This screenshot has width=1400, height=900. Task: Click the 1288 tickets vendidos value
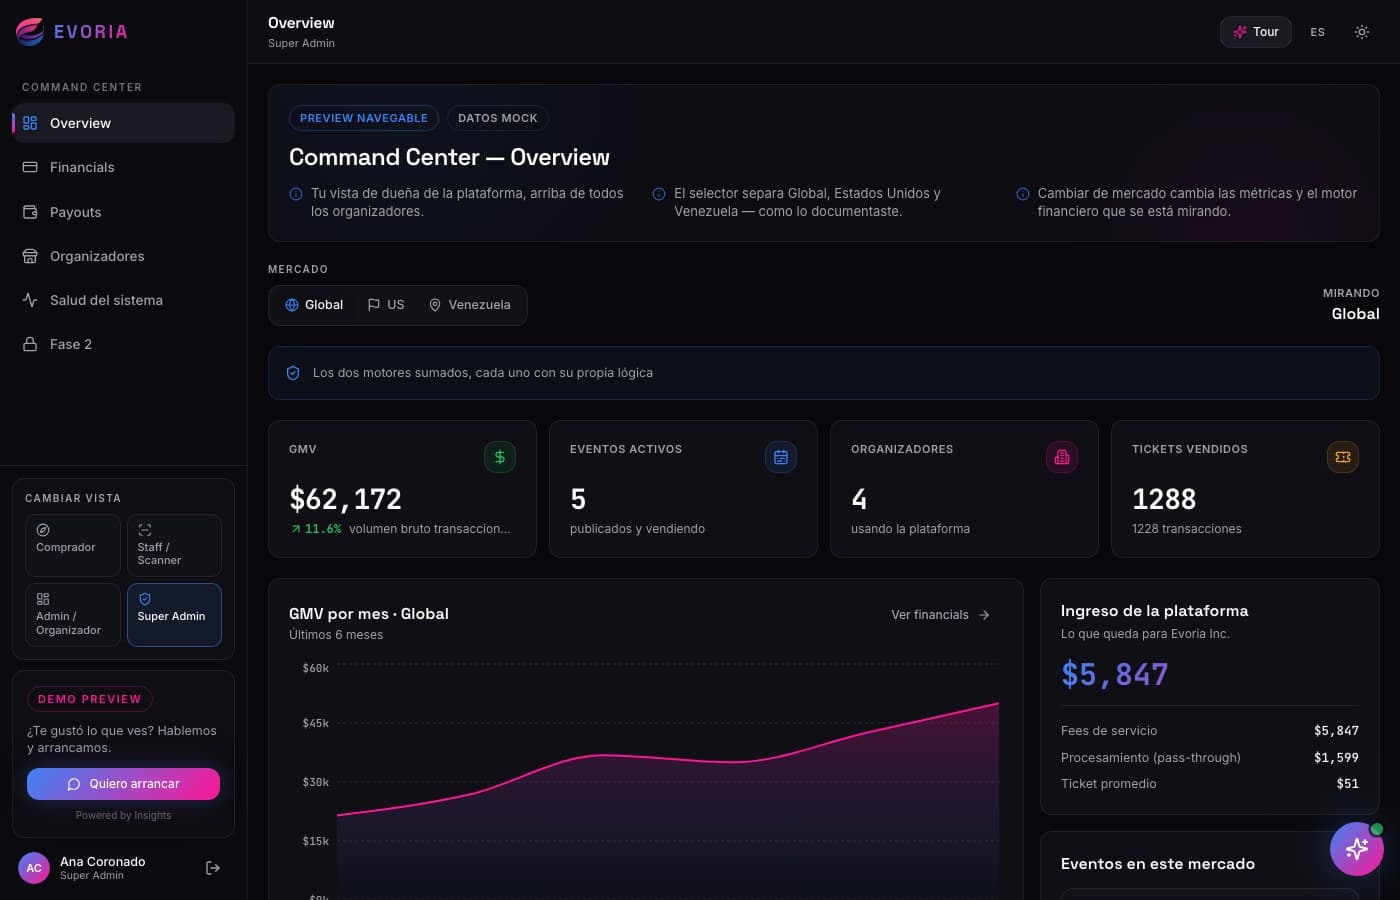click(x=1164, y=499)
